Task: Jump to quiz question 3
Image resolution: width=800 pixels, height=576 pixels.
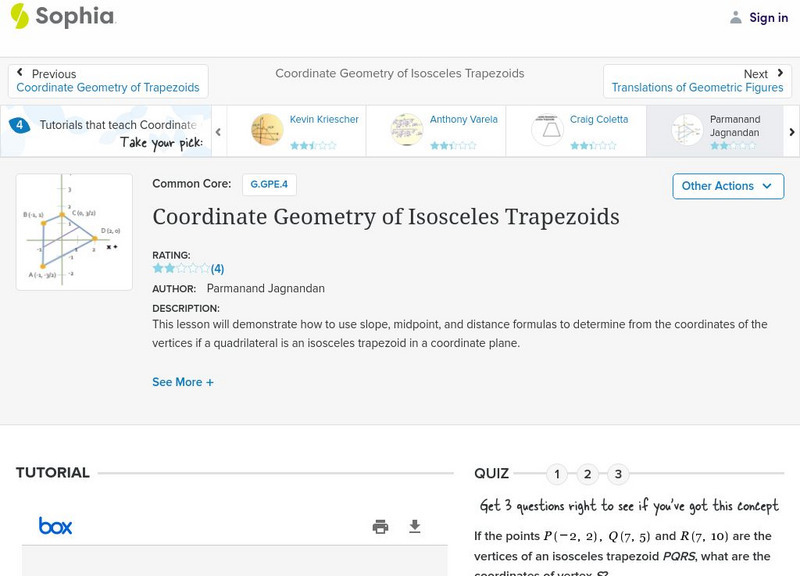Action: coord(619,474)
